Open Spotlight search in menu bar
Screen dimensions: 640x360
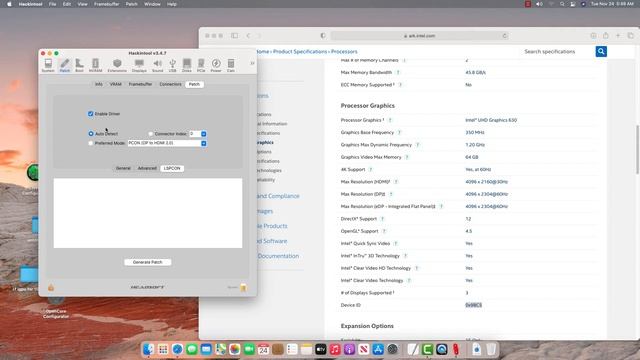click(562, 4)
